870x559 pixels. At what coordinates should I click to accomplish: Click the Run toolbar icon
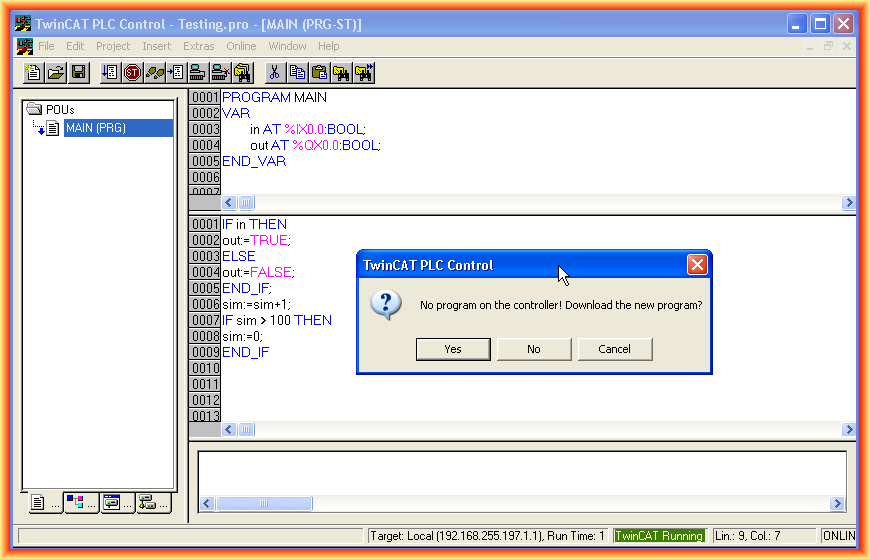click(x=110, y=72)
